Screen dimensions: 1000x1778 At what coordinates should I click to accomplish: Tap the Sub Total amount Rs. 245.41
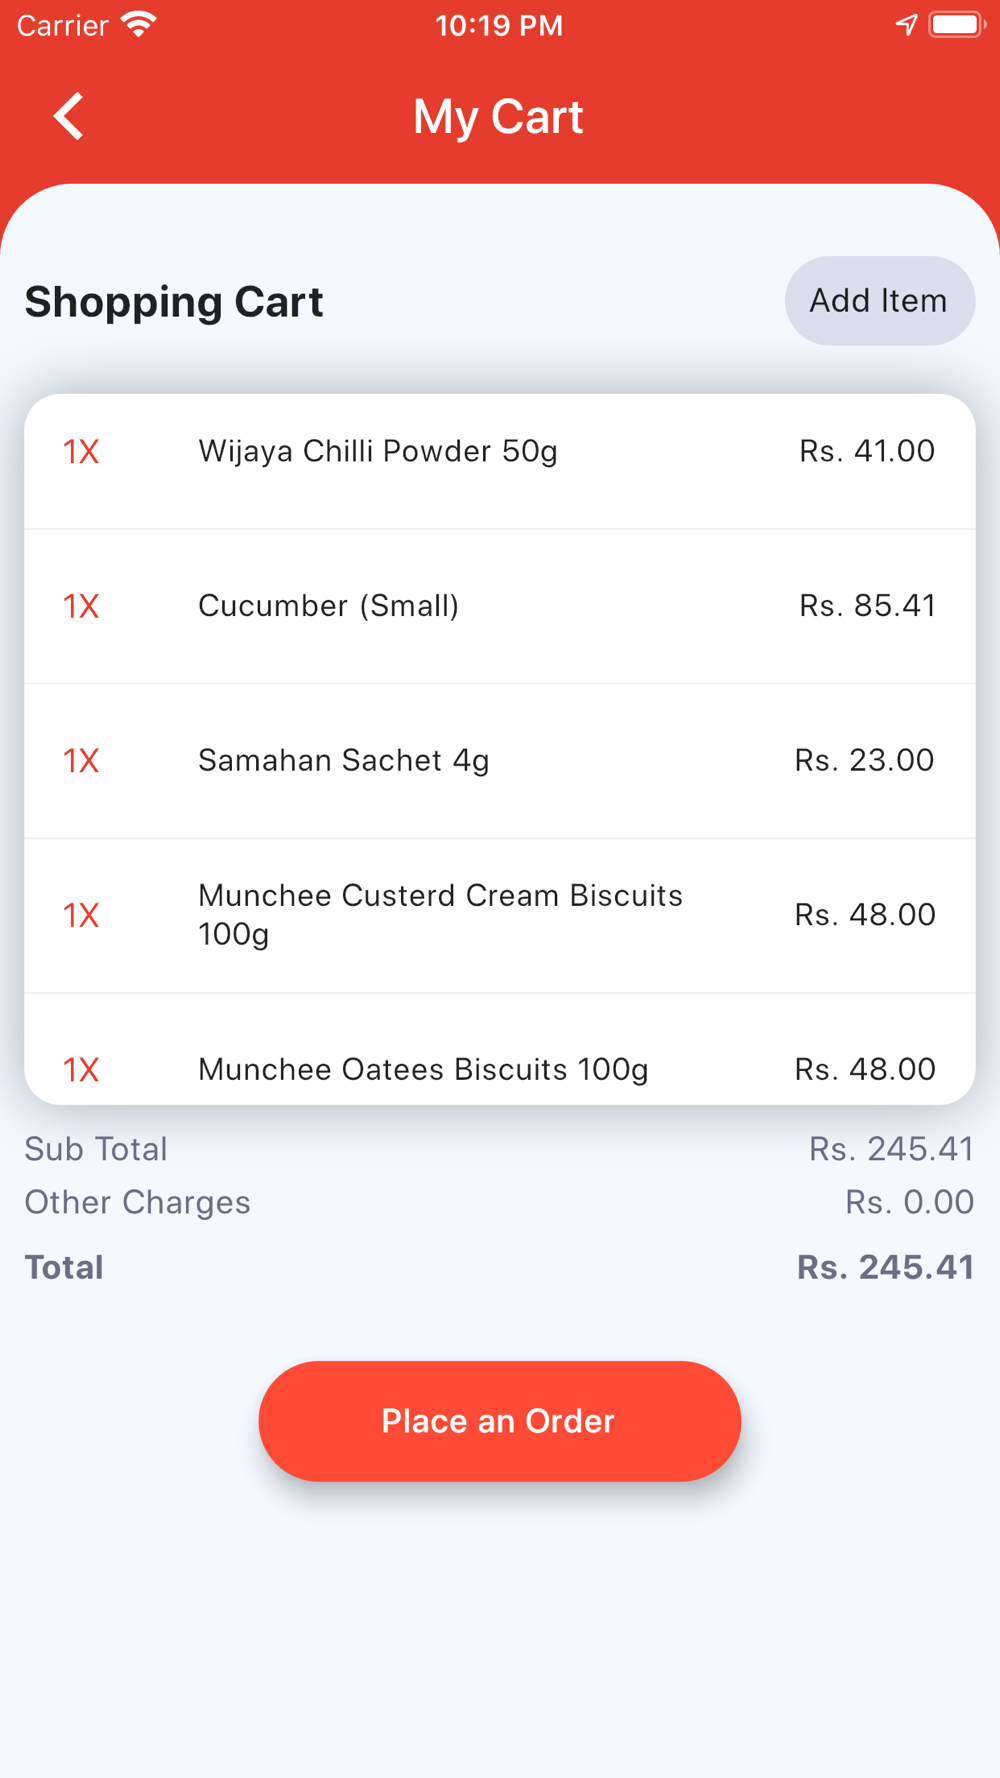pyautogui.click(x=891, y=1149)
